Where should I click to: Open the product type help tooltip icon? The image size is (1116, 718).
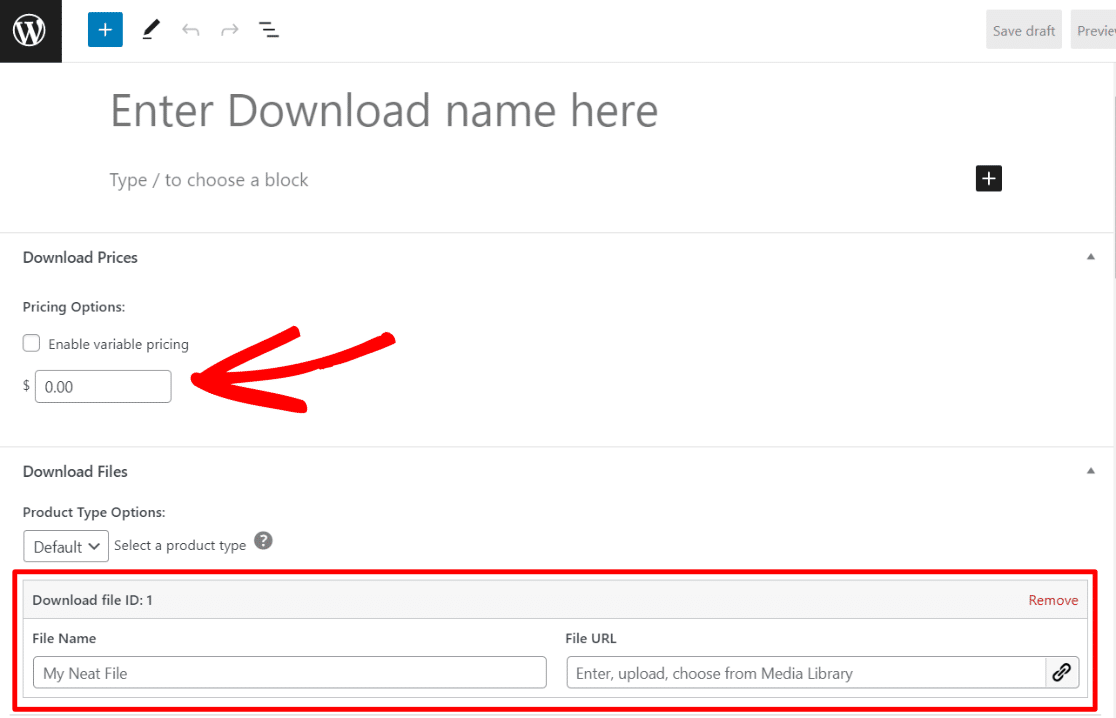[263, 540]
